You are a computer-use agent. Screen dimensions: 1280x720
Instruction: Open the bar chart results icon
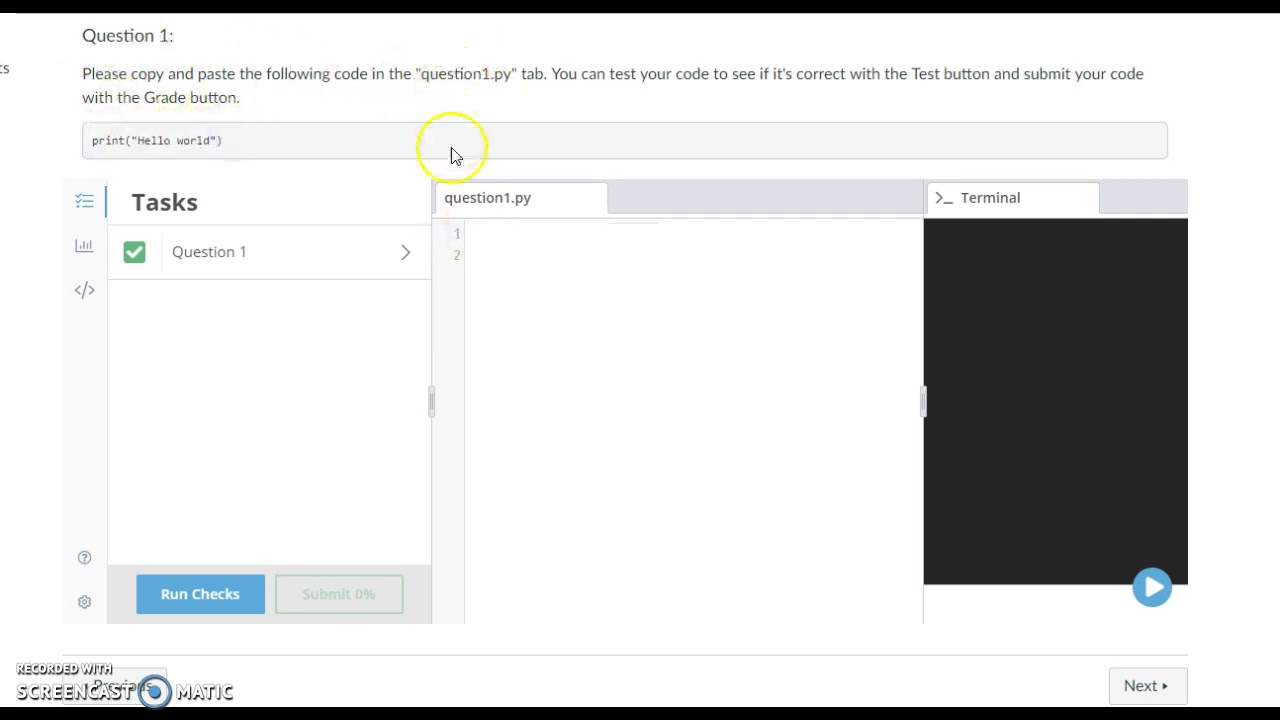[x=84, y=245]
